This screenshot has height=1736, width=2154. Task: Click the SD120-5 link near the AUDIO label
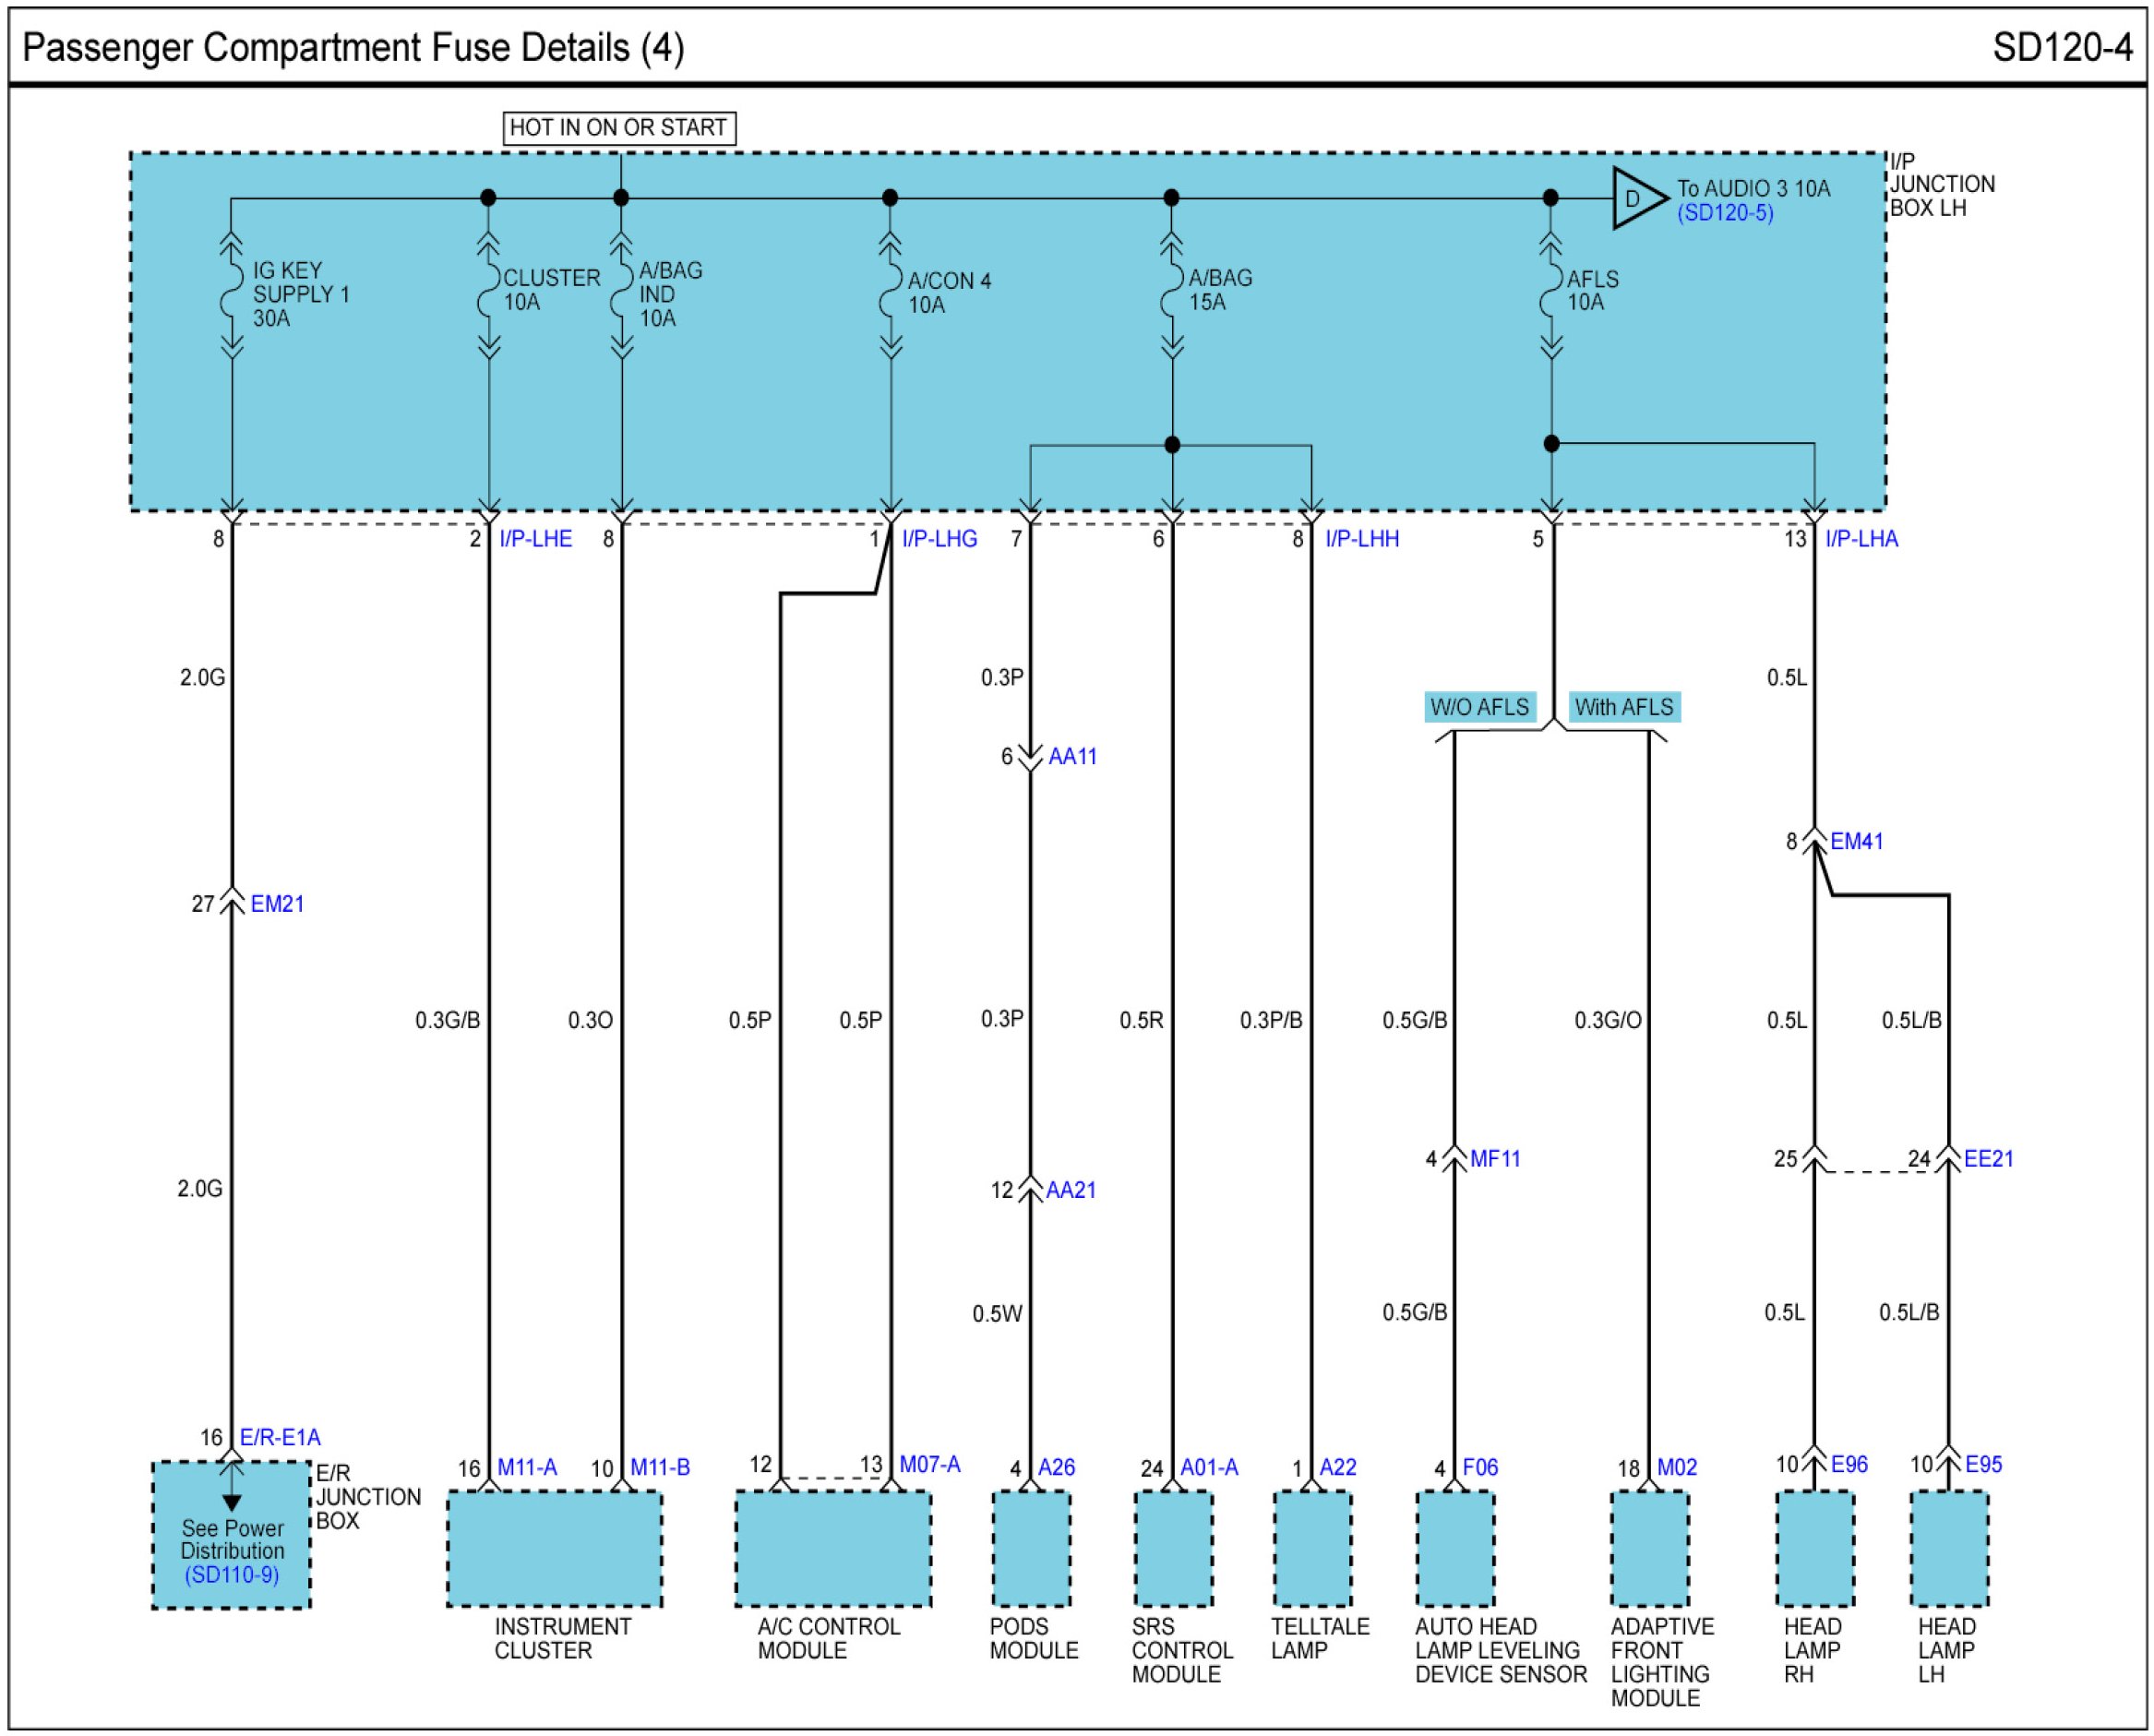point(1724,213)
